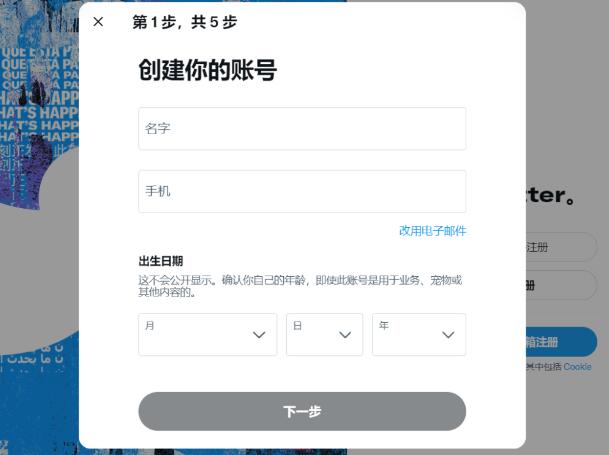The width and height of the screenshot is (609, 455).
Task: Open the 日 day dropdown
Action: coord(324,335)
